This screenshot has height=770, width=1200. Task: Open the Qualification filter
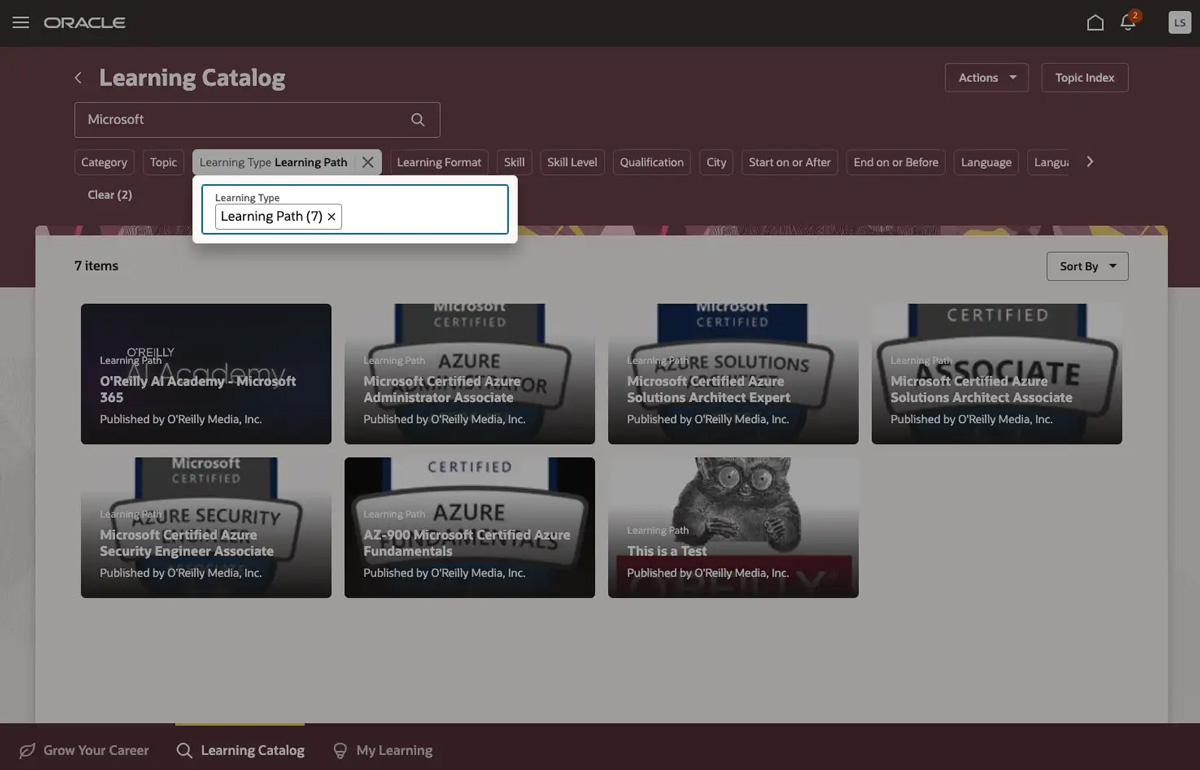[x=652, y=162]
